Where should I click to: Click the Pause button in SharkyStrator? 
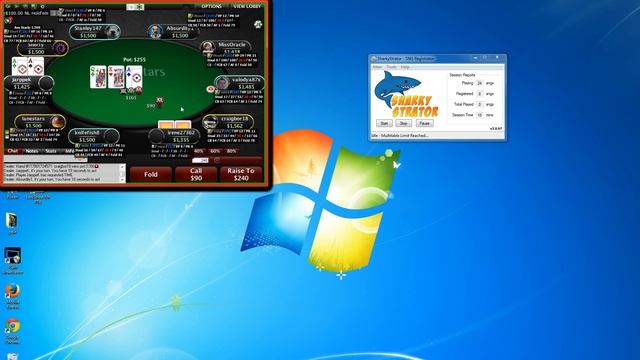[424, 123]
